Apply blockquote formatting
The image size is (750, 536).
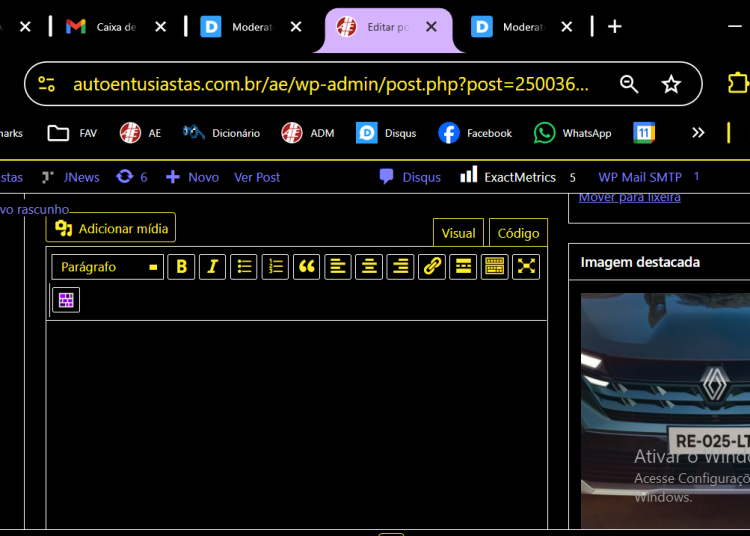tap(306, 266)
